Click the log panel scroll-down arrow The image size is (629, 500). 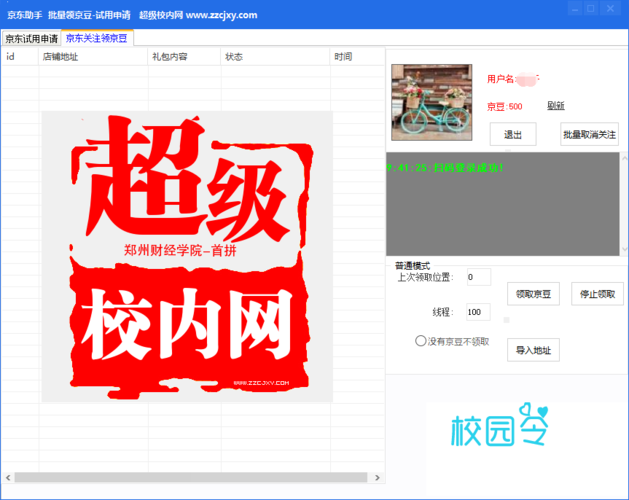click(624, 250)
